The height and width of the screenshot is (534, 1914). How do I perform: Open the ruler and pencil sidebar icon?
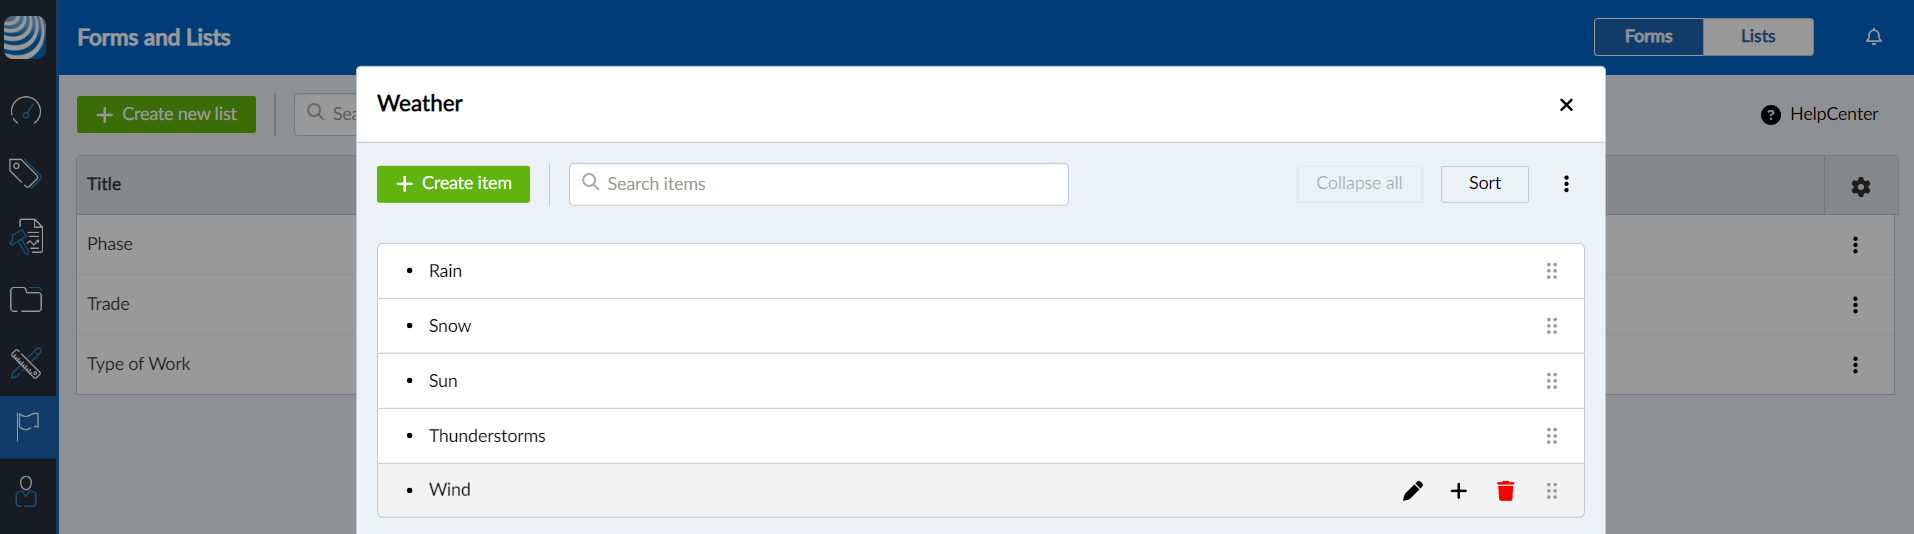[x=26, y=363]
